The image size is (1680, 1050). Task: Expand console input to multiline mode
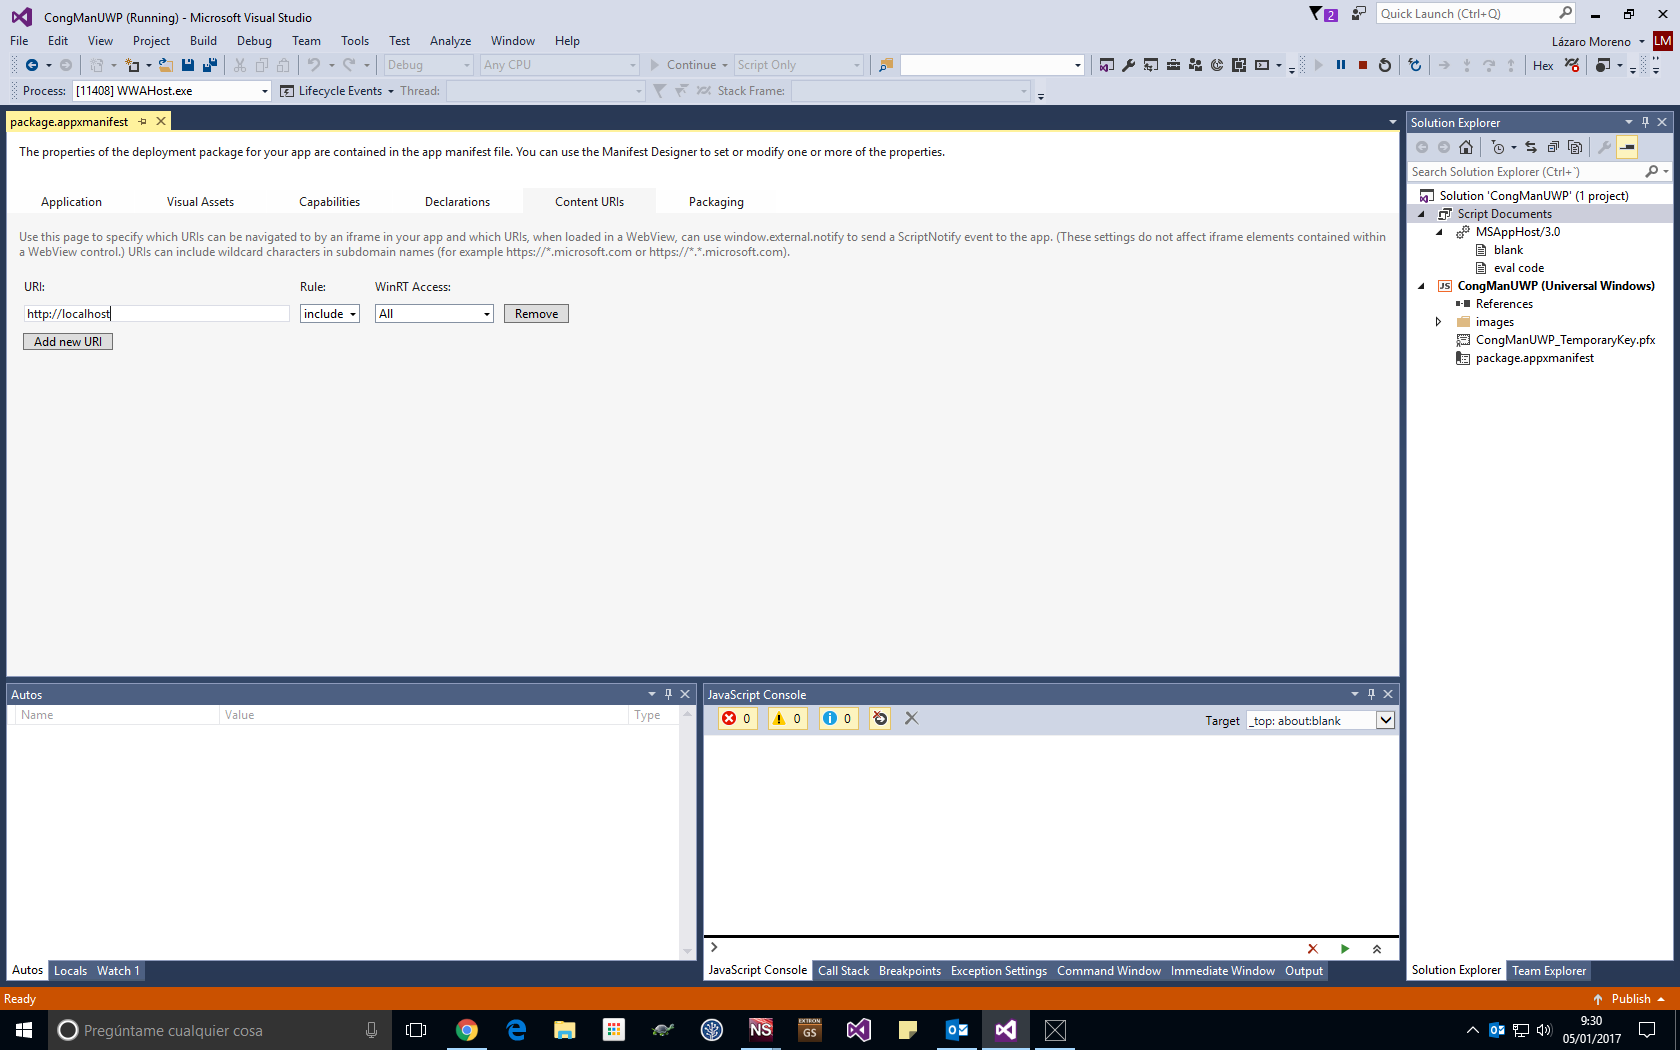tap(1377, 949)
